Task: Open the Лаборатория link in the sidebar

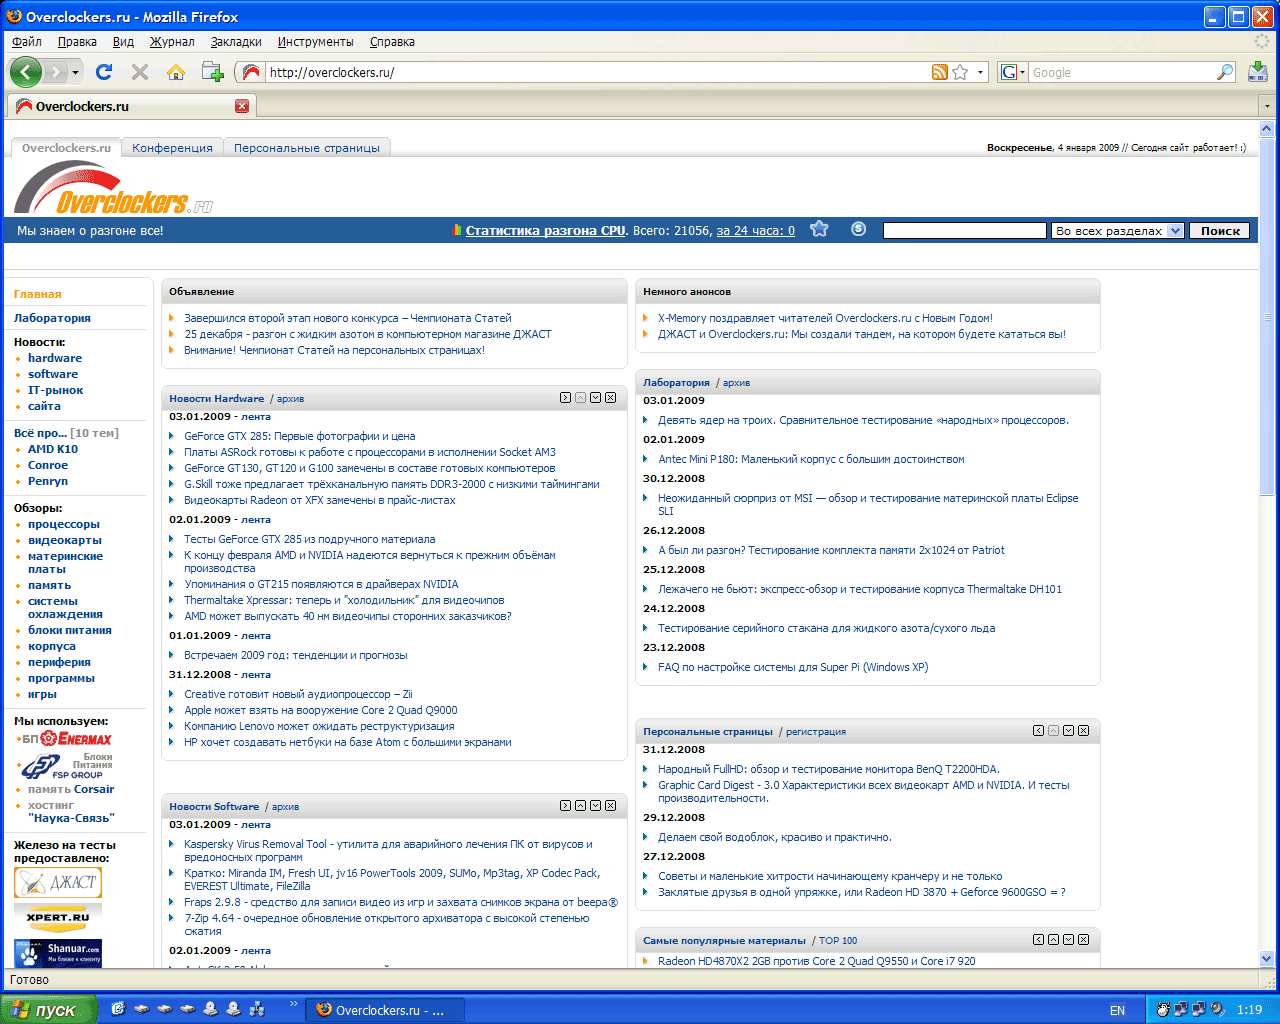Action: (x=52, y=318)
